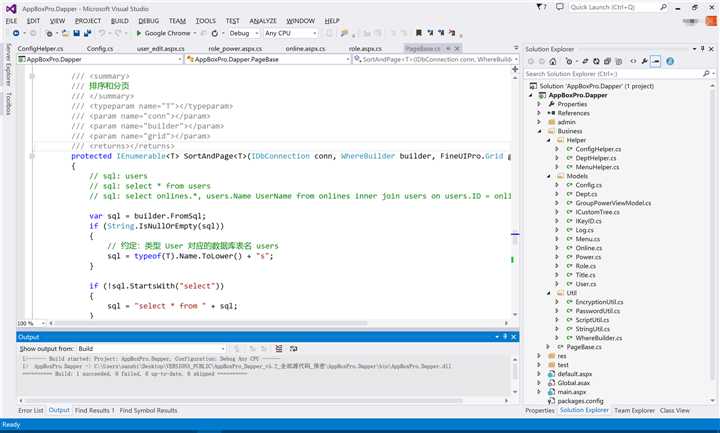Open the ANALYZE menu

(x=263, y=21)
